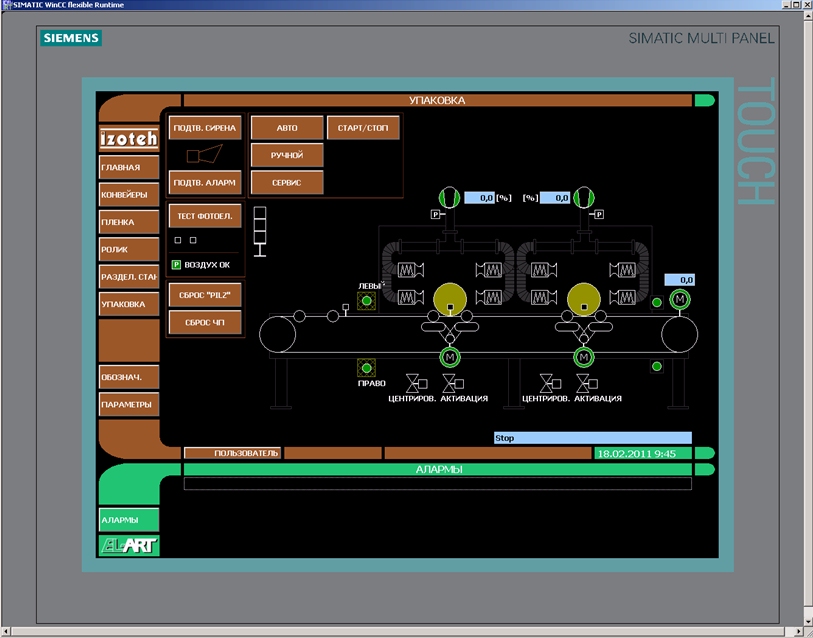Viewport: 813px width, 638px height.
Task: Select the conveyor drive motor M icon
Action: pos(680,300)
